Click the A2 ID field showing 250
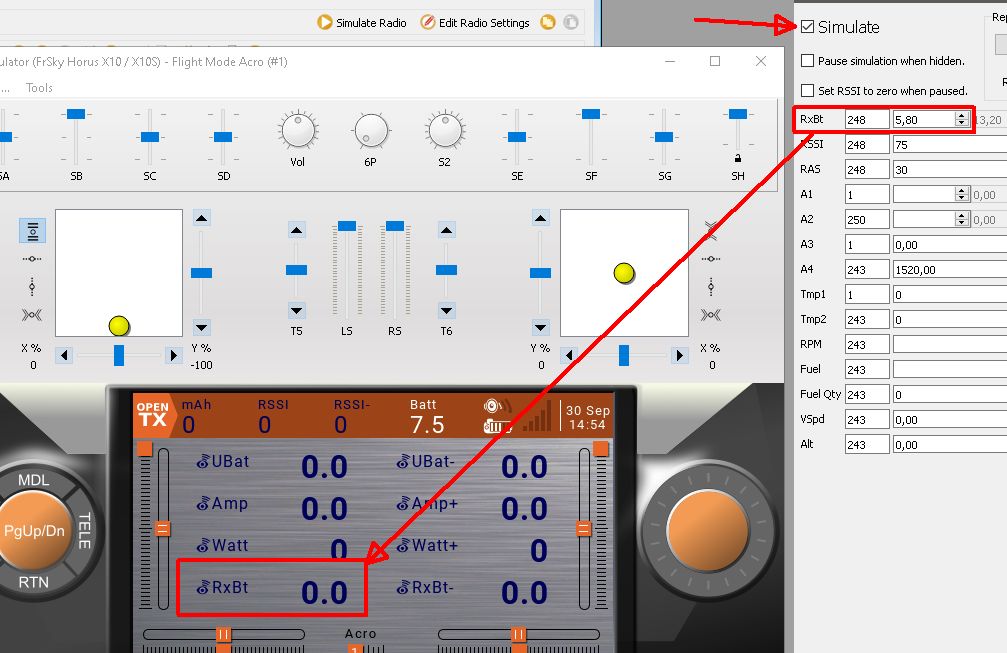Image resolution: width=1007 pixels, height=653 pixels. click(x=867, y=220)
